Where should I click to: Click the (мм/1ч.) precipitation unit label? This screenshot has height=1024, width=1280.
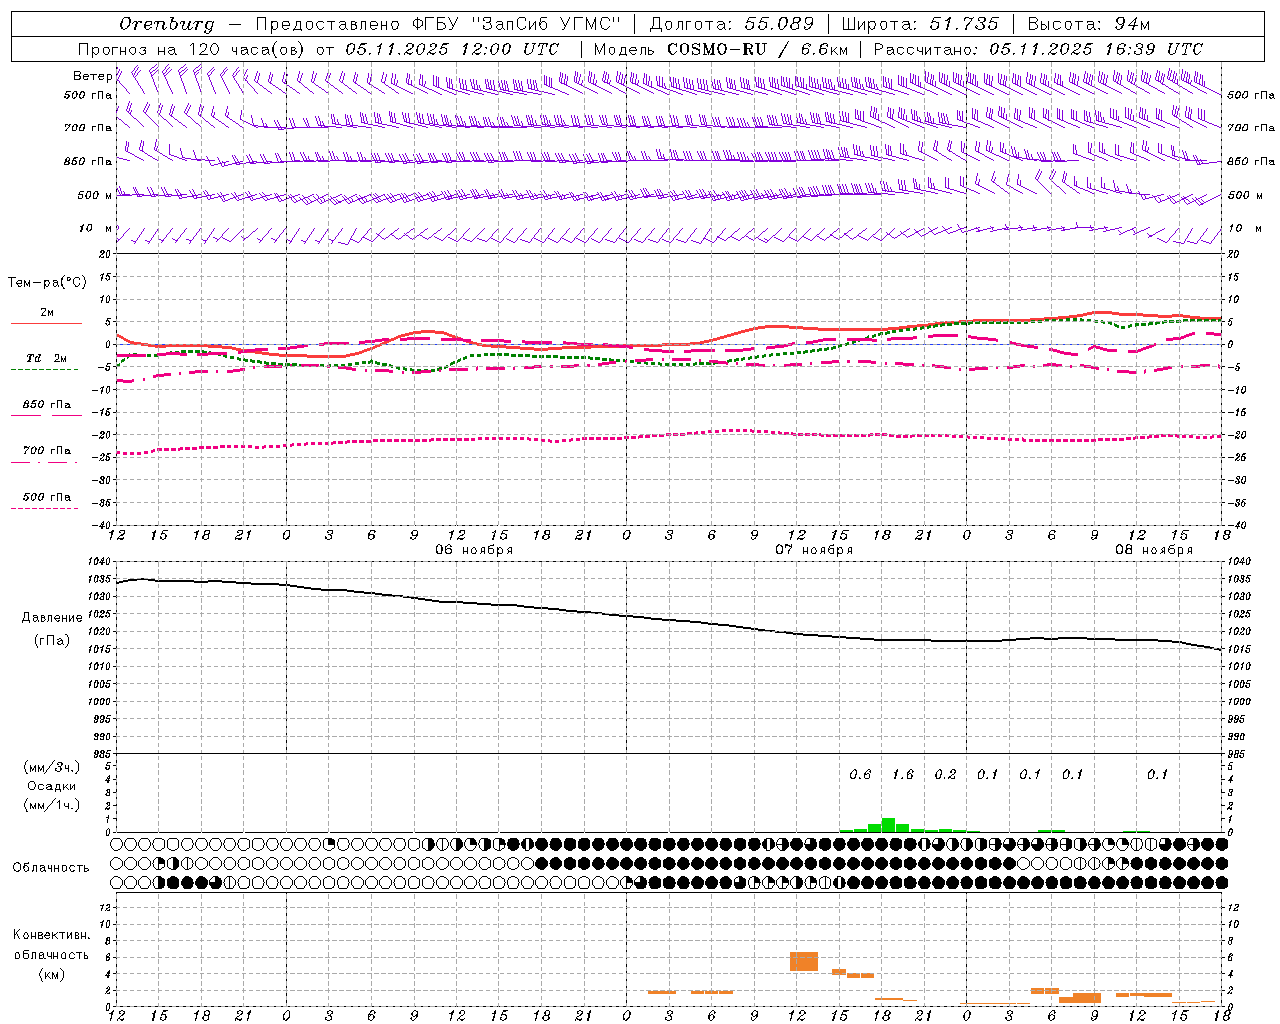coord(51,805)
